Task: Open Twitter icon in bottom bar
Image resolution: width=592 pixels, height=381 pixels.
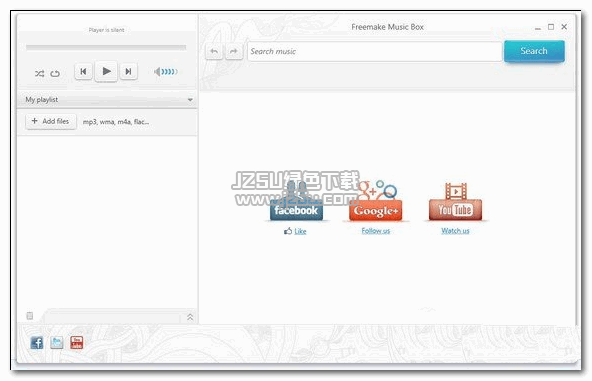Action: pyautogui.click(x=57, y=343)
